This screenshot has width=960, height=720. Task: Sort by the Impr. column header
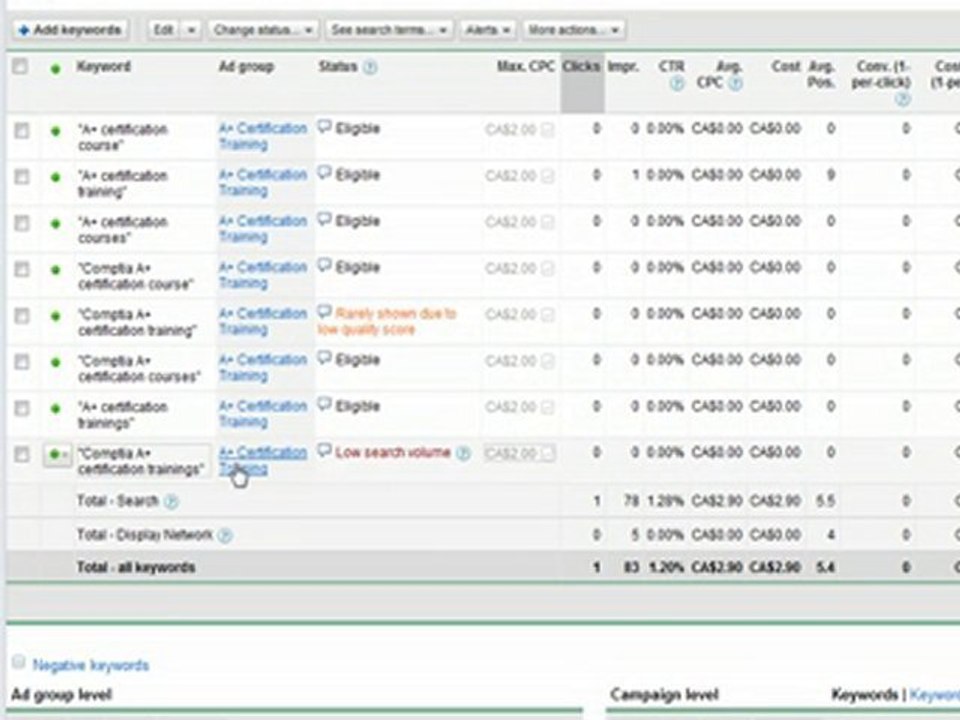[x=623, y=66]
